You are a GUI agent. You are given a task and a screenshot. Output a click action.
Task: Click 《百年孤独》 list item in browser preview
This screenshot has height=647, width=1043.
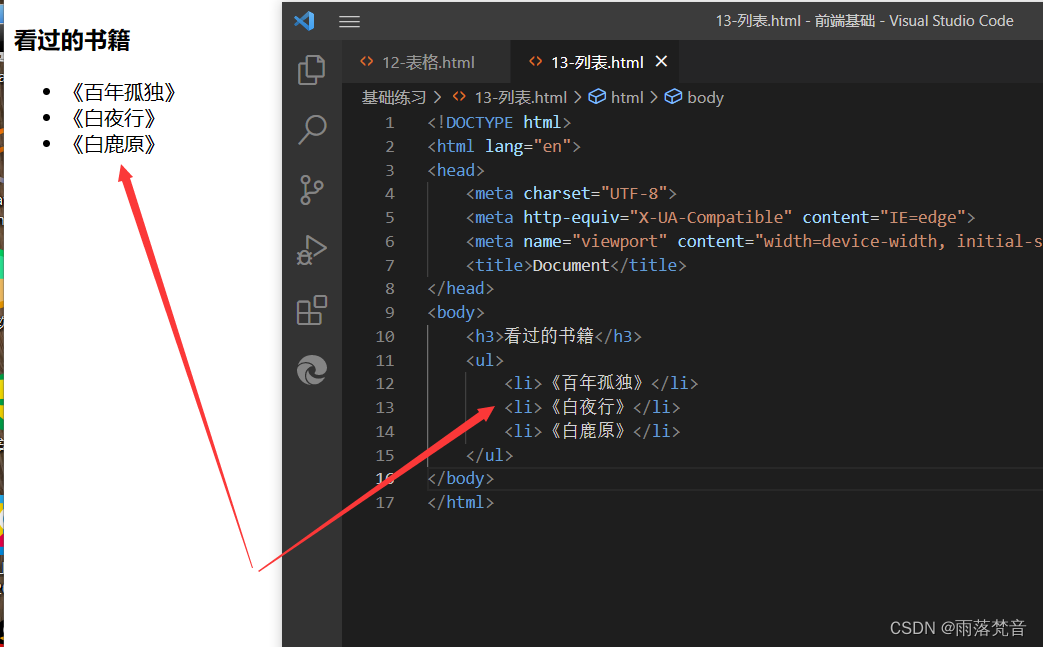[124, 92]
